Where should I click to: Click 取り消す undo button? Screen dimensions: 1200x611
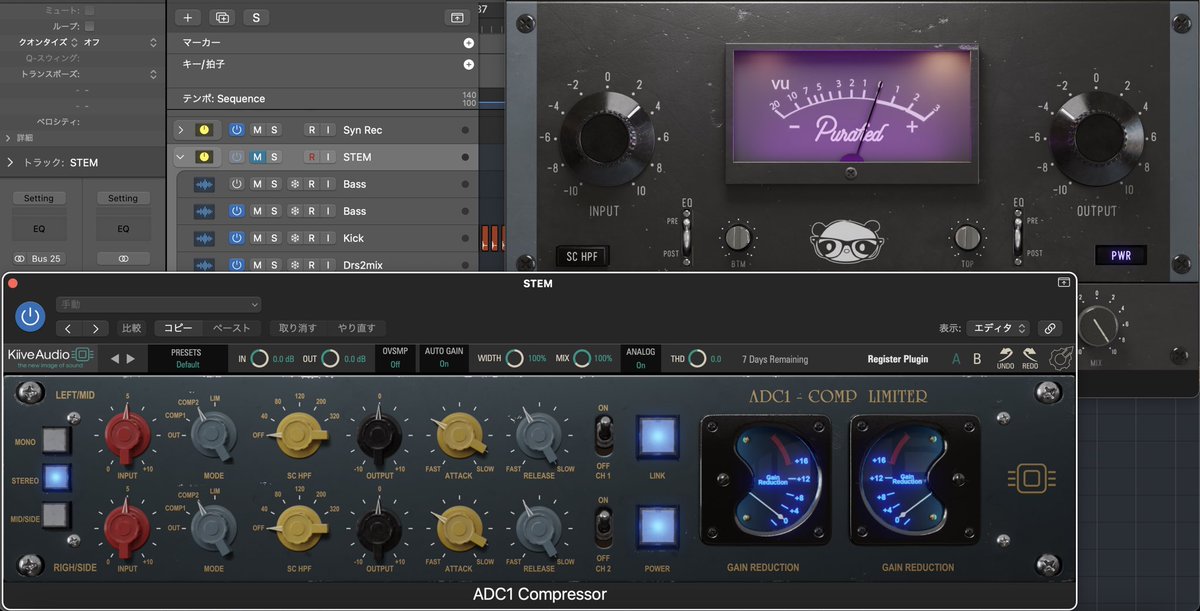pyautogui.click(x=298, y=328)
